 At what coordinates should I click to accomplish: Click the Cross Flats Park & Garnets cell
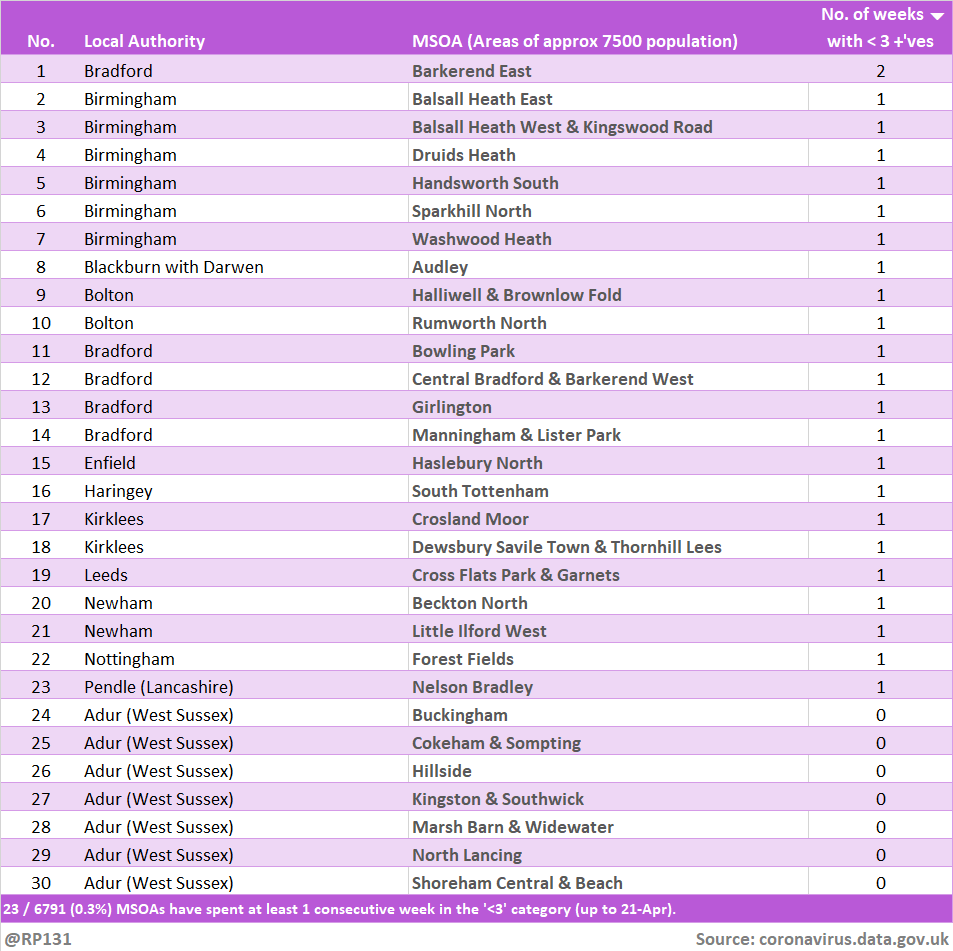point(515,575)
